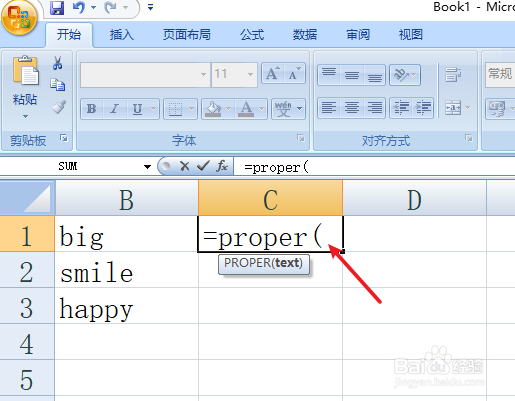Align text to bottom
The image size is (515, 401).
[x=375, y=75]
